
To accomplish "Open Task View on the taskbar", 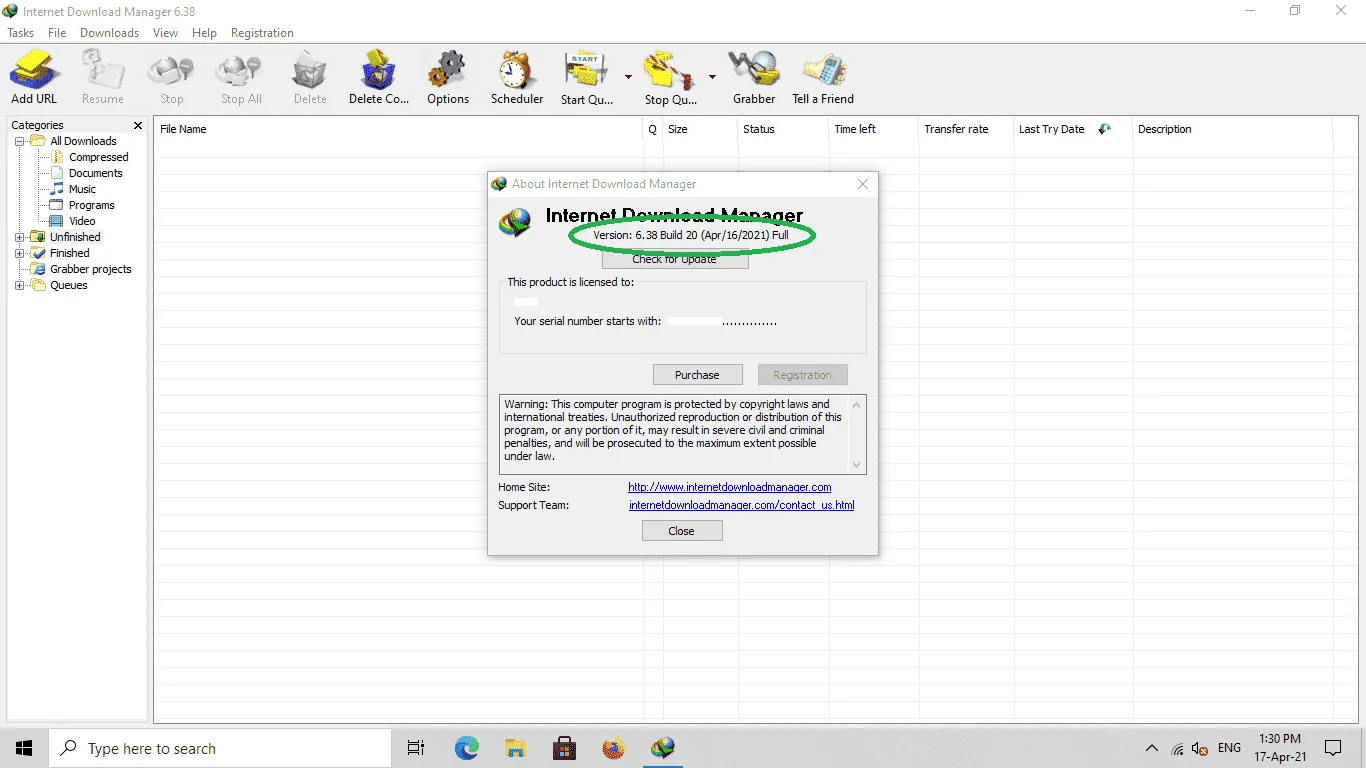I will [x=416, y=748].
